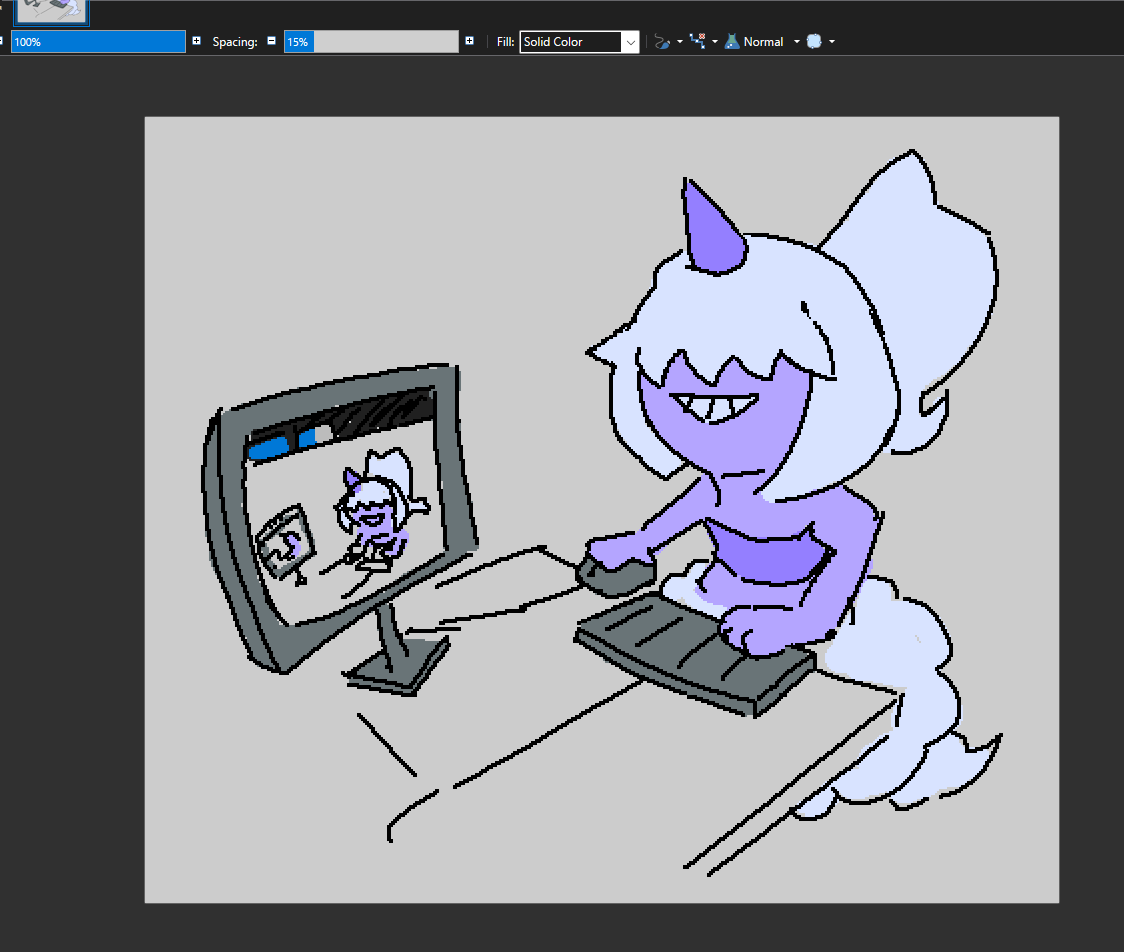Image resolution: width=1124 pixels, height=952 pixels.
Task: Click the antialiasing toggle icon
Action: tap(814, 42)
